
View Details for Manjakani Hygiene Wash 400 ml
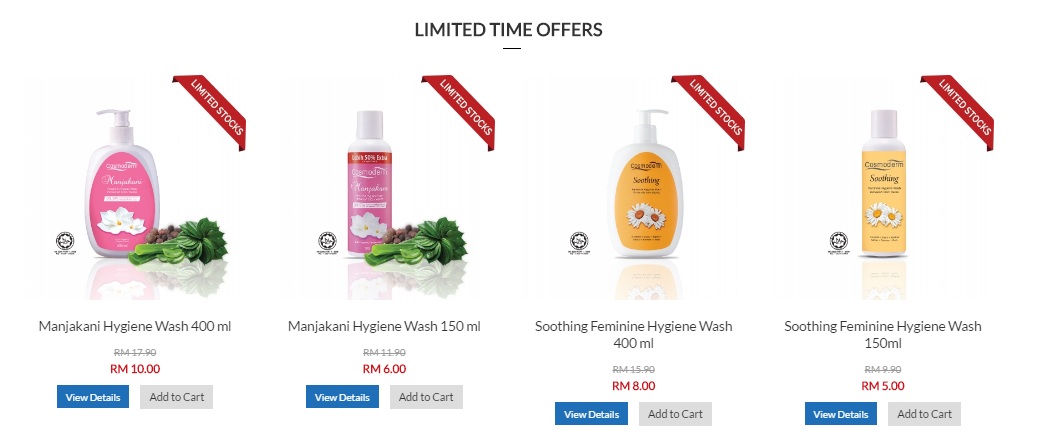point(93,397)
